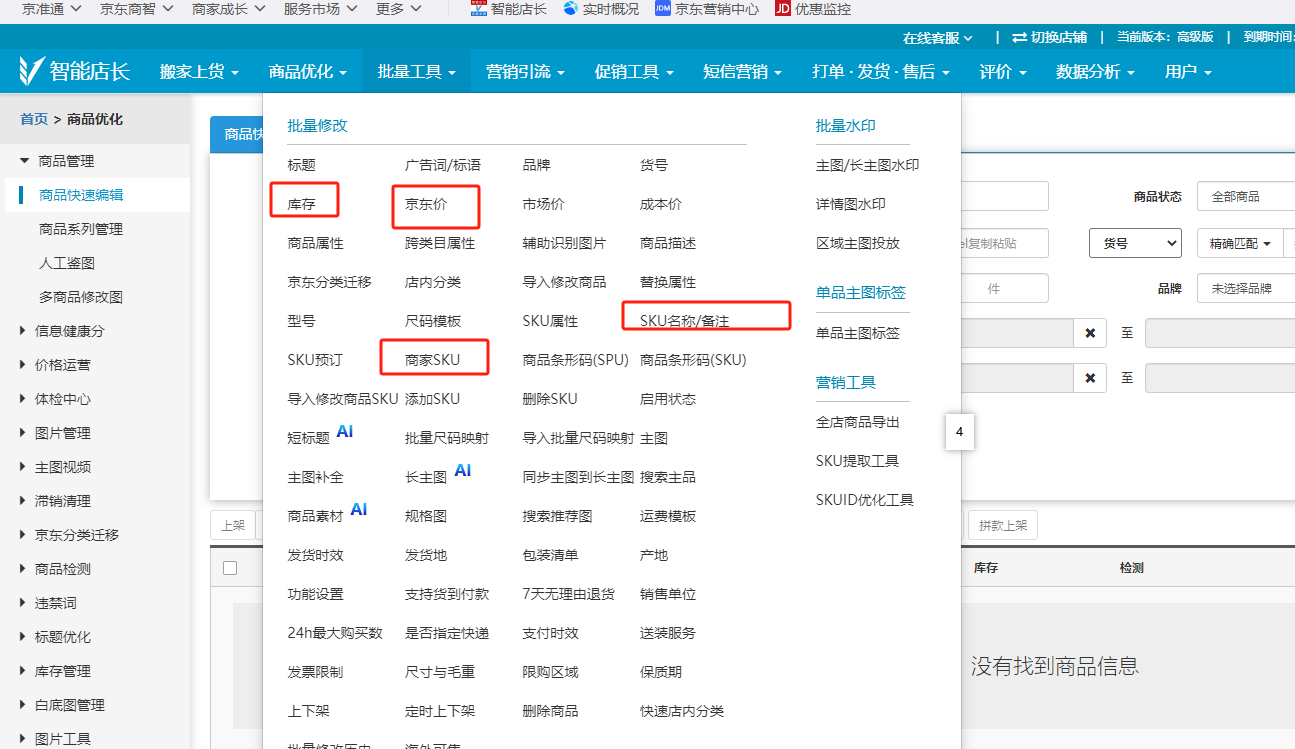Collapse the 商品管理 sidebar section

[24, 161]
